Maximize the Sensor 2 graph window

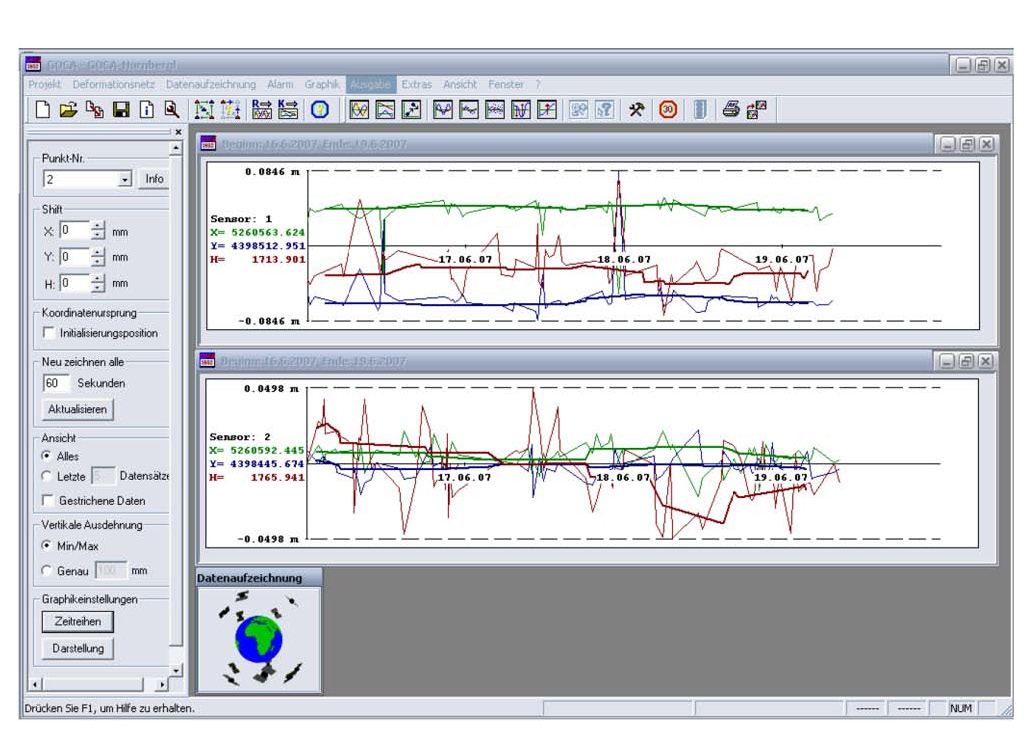coord(966,361)
